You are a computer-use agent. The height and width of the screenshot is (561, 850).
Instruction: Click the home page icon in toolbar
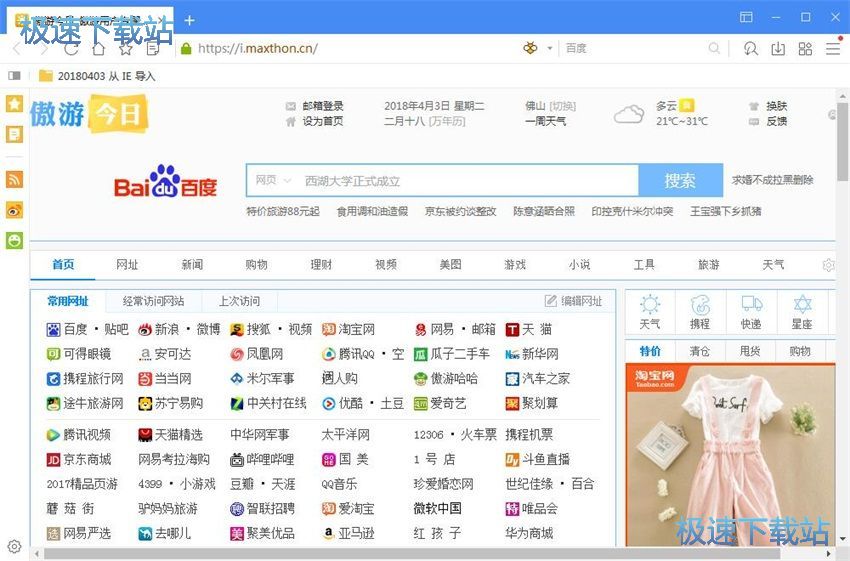pos(99,49)
